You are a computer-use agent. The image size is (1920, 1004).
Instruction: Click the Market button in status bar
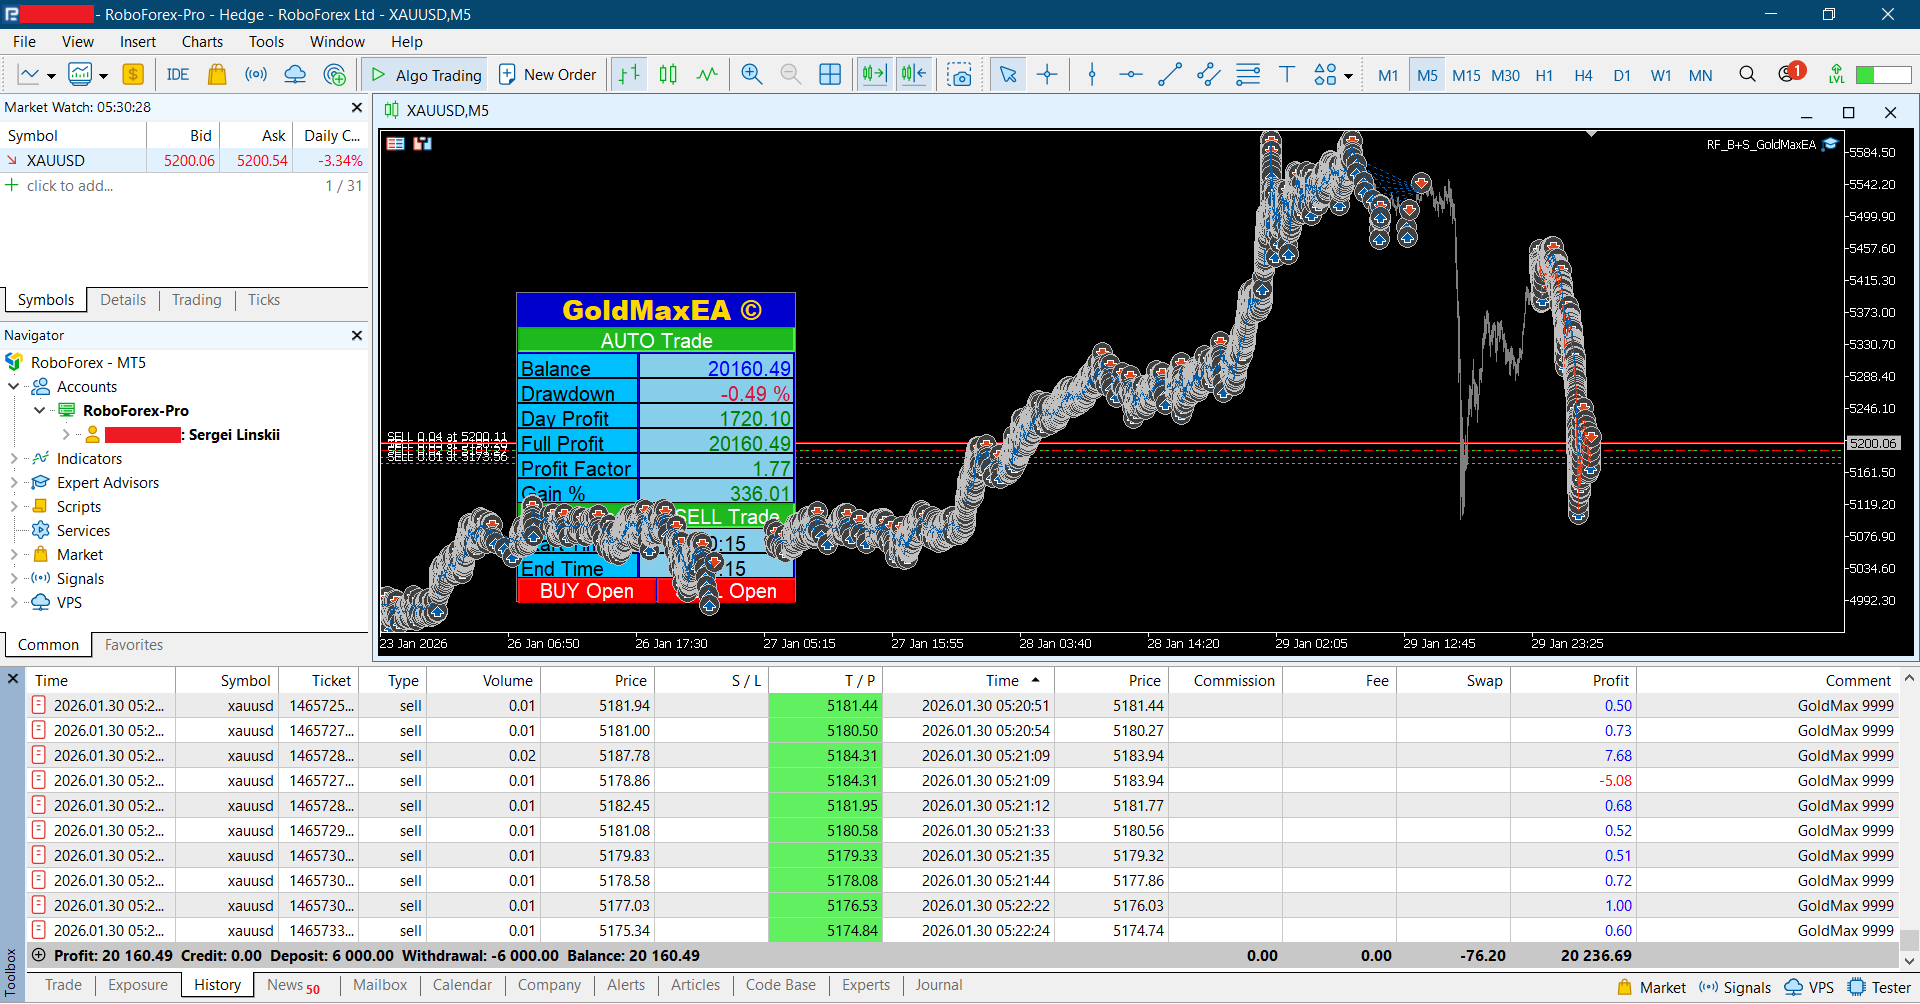(x=1652, y=987)
